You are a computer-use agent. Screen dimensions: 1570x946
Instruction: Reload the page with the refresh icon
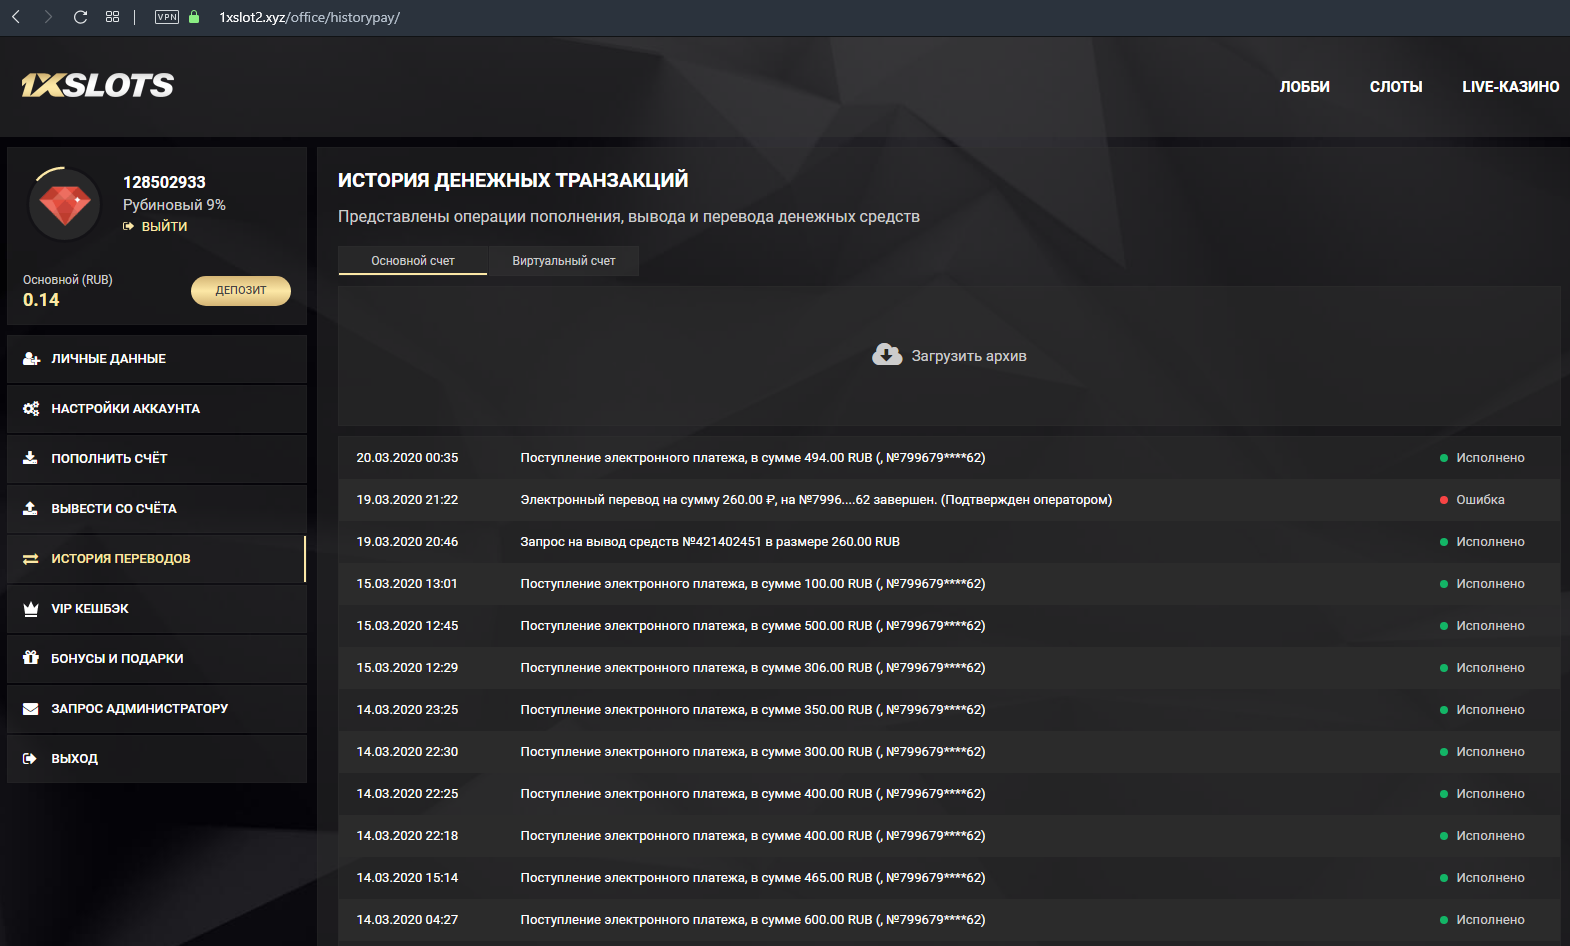tap(81, 17)
